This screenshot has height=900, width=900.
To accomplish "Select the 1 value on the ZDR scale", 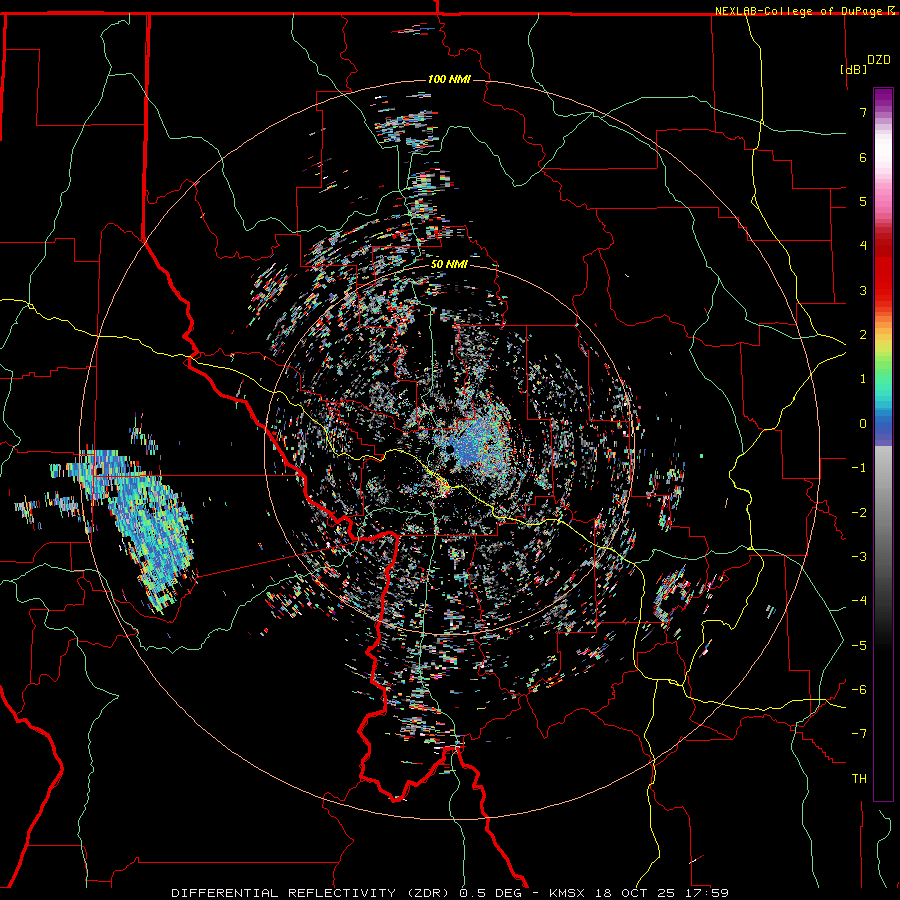I will coord(863,379).
